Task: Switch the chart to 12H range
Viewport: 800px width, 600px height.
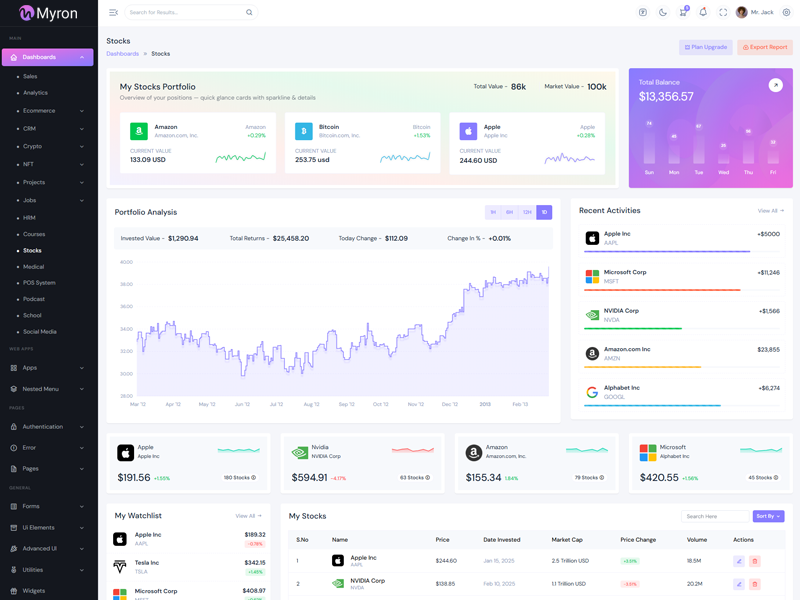Action: 527,212
